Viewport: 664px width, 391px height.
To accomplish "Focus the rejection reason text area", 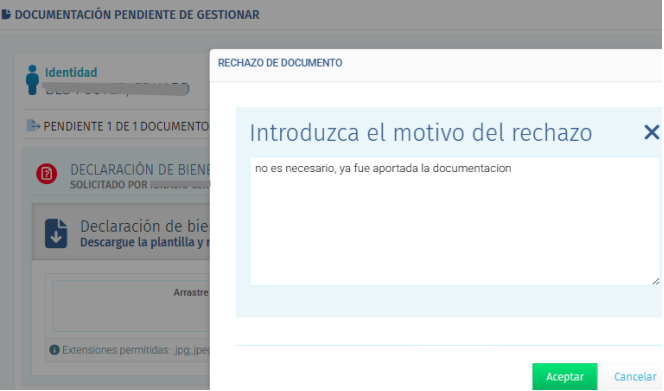I will tap(455, 221).
